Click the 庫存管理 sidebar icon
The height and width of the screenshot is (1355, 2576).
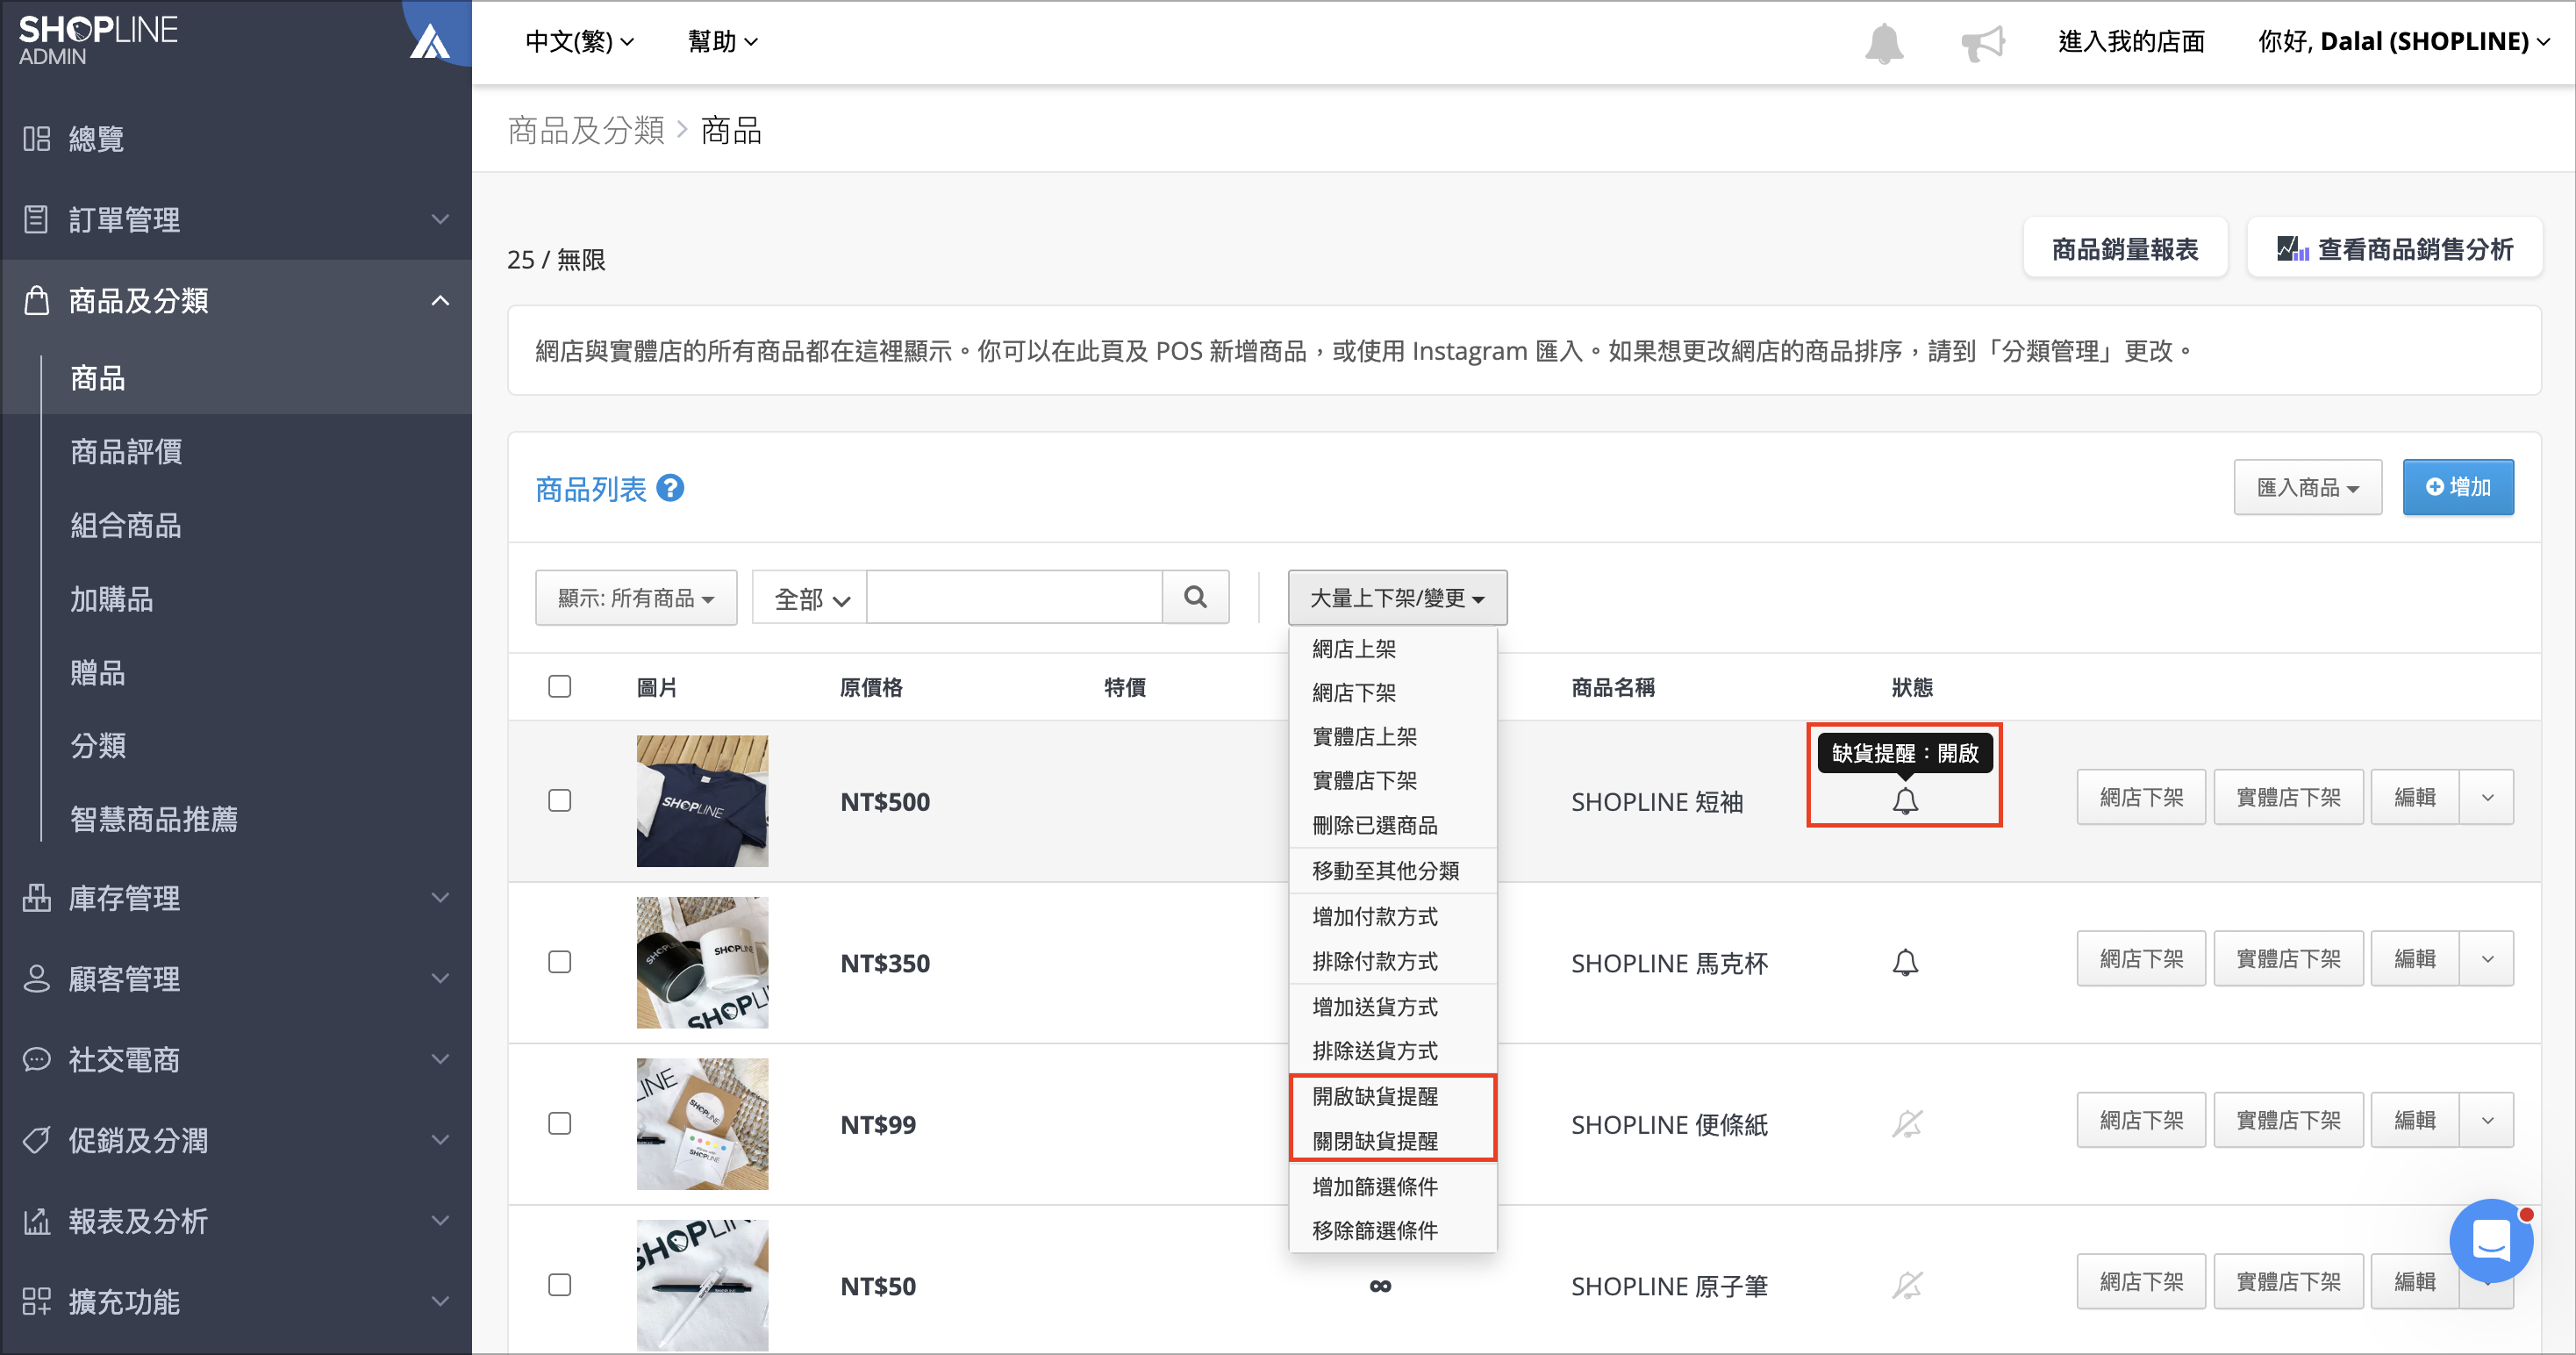coord(37,897)
